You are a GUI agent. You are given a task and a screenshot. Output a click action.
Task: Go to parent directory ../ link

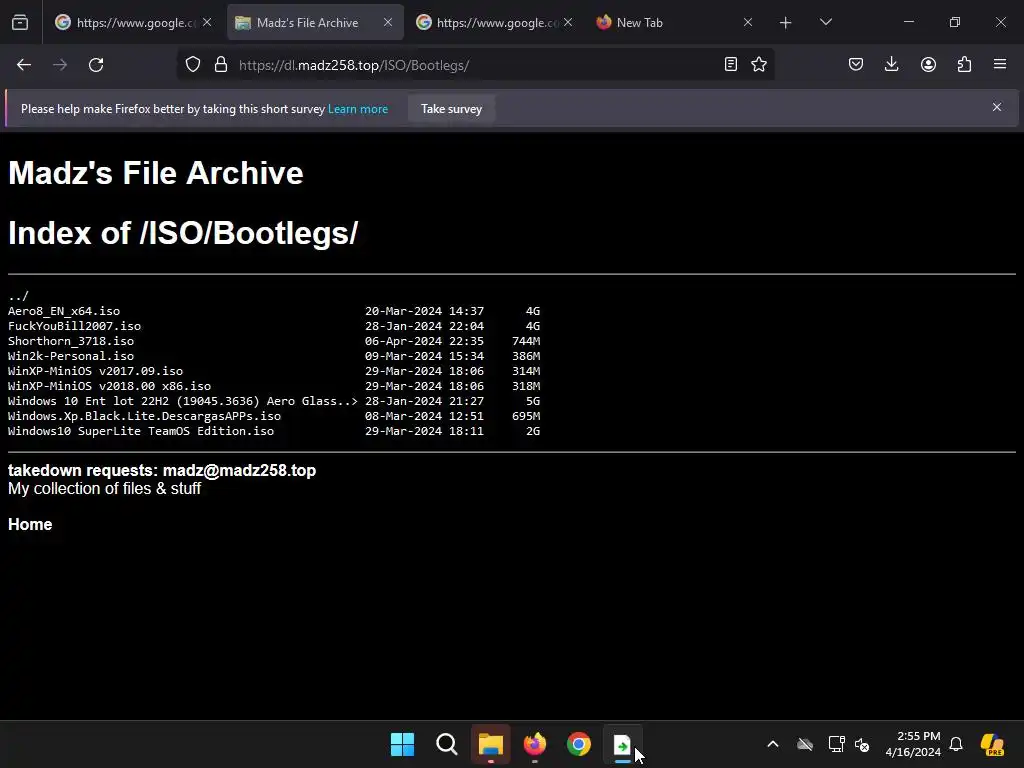18,296
